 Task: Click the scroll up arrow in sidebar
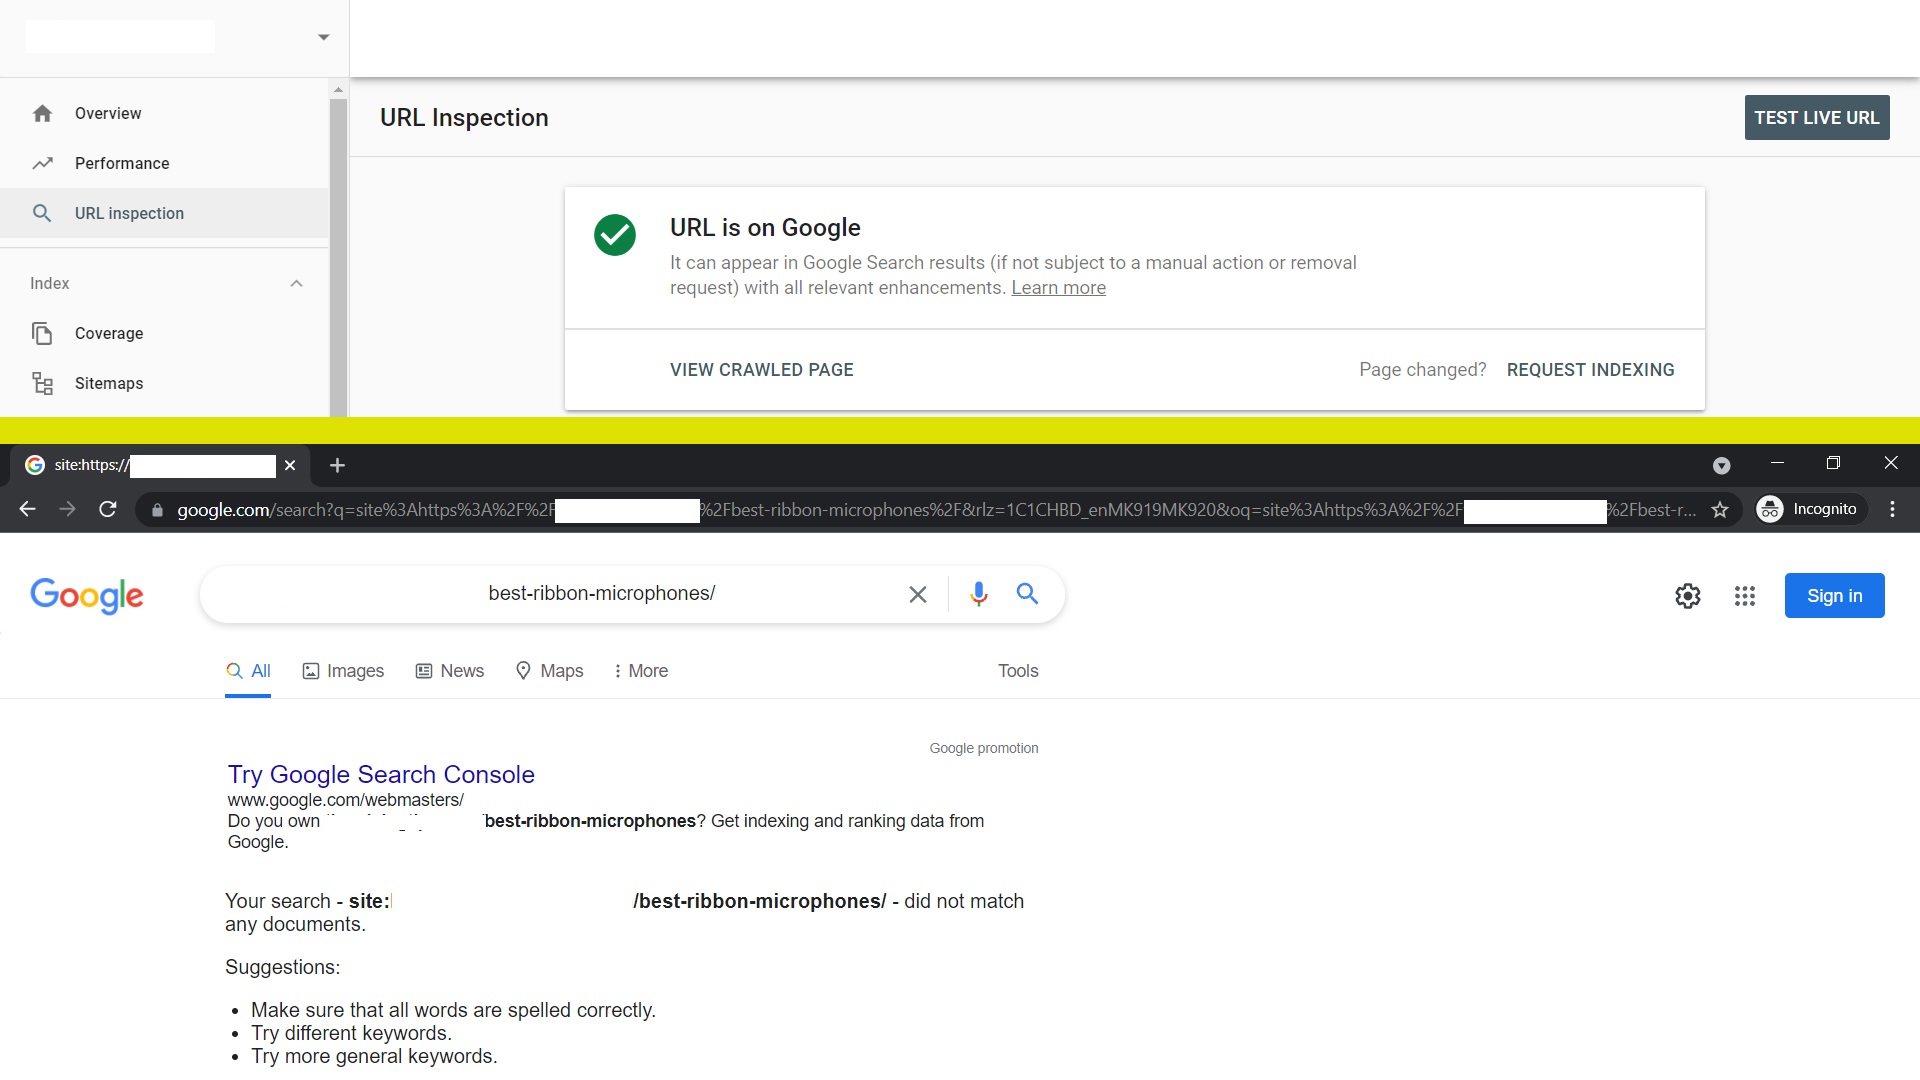click(x=339, y=90)
